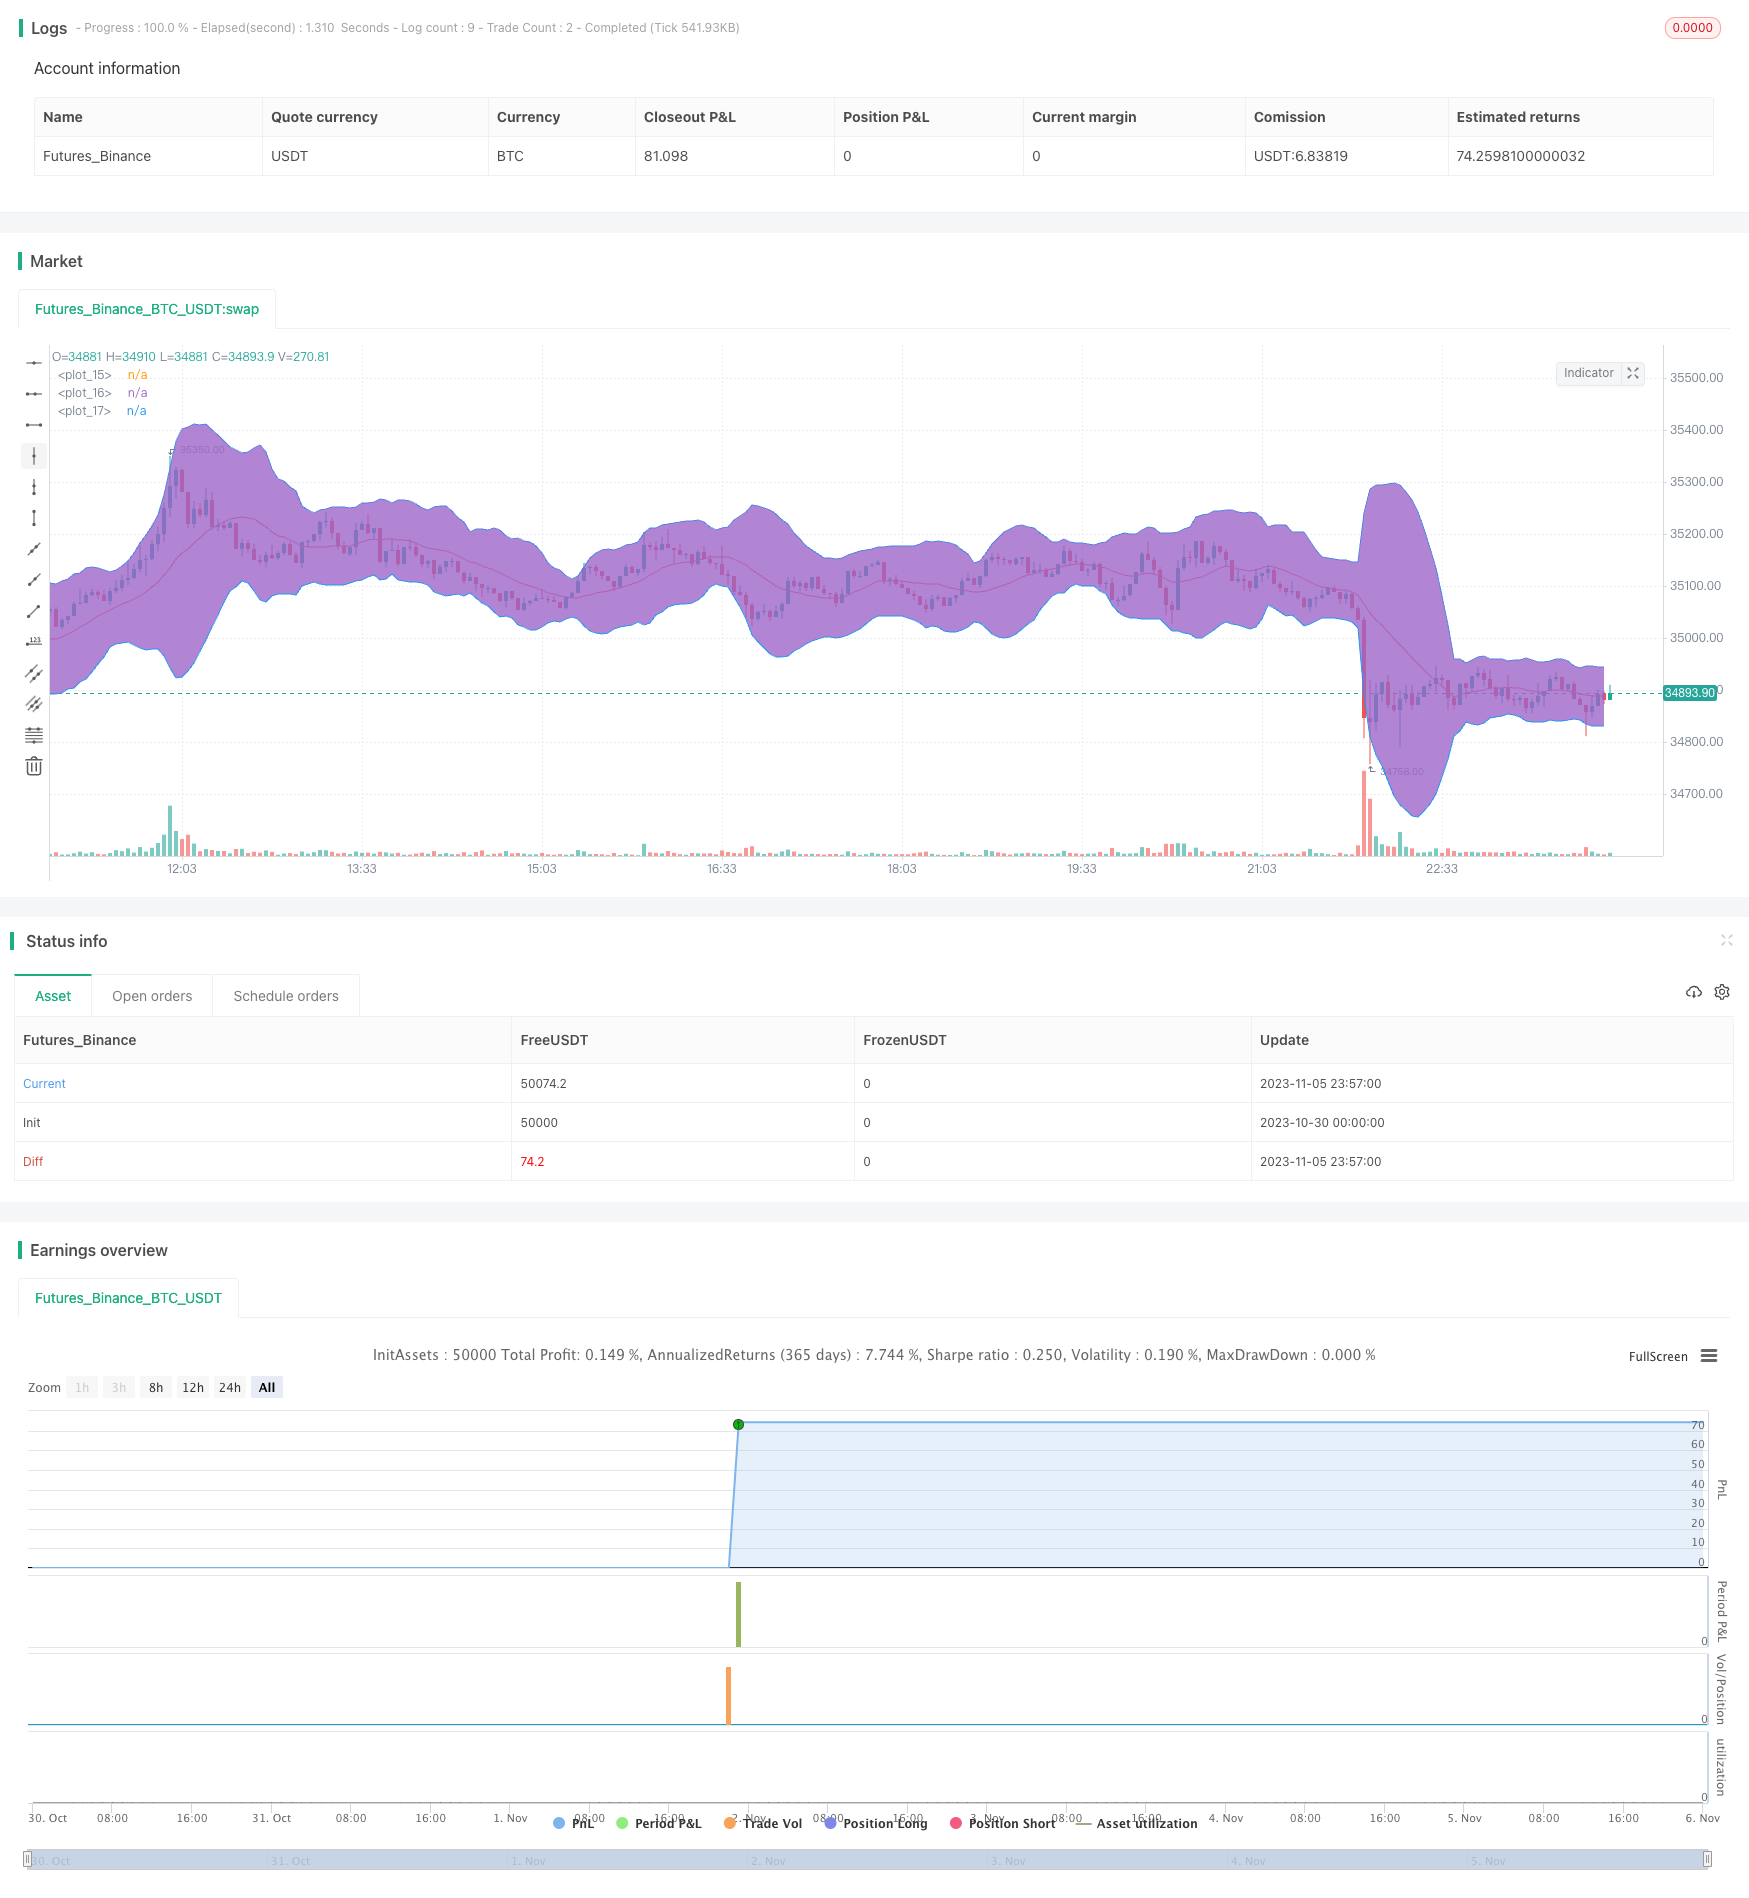Click the Diff value 74.2

tap(532, 1162)
